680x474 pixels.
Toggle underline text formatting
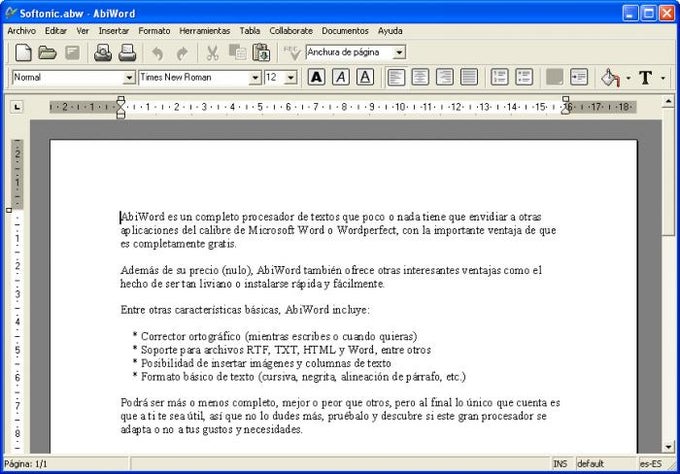365,77
